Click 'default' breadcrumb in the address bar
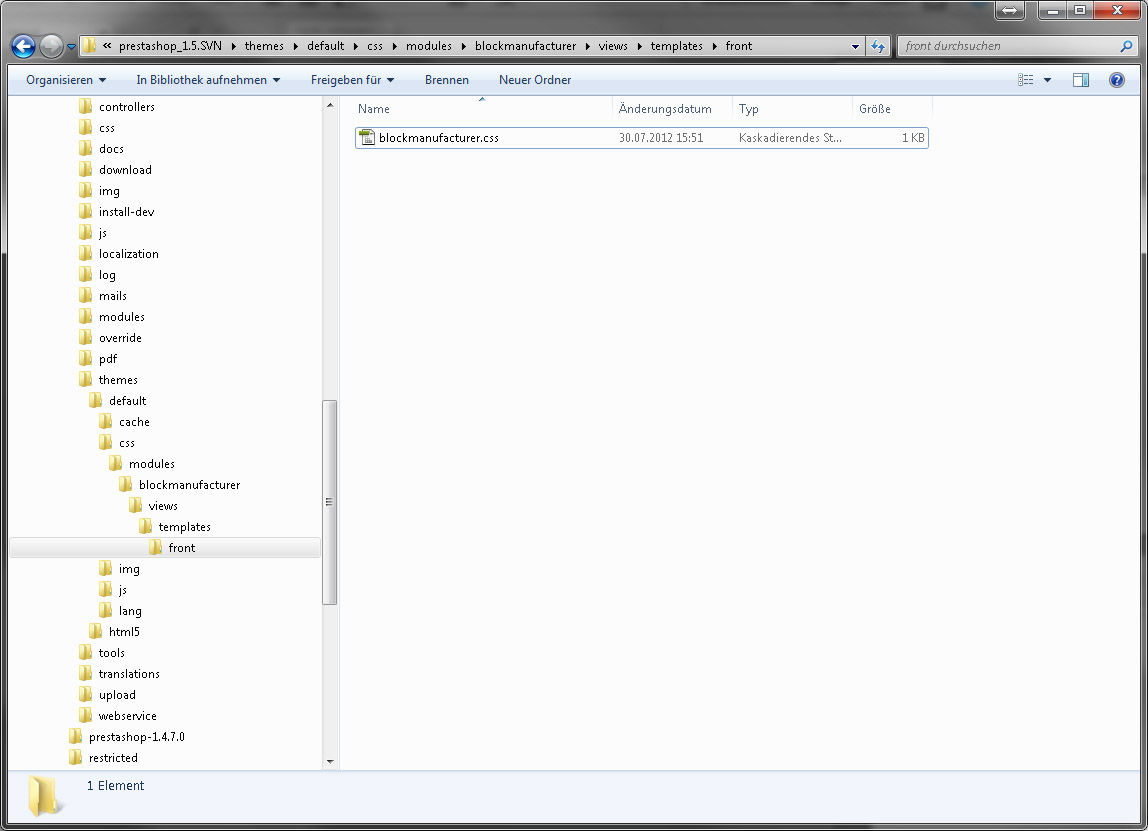 coord(325,46)
